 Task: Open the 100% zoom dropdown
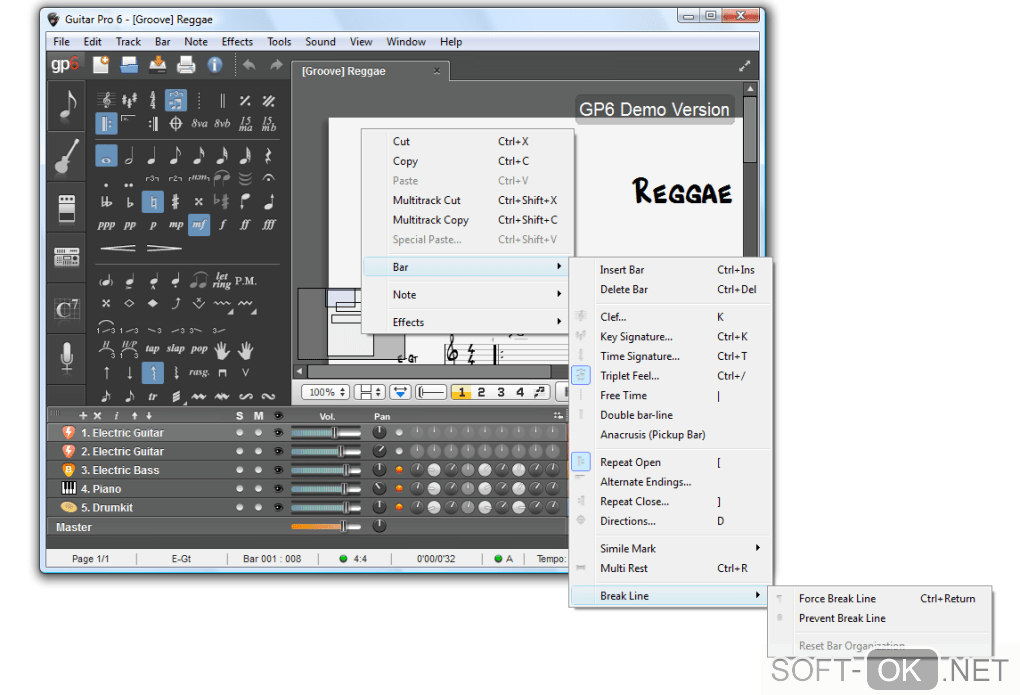(326, 392)
